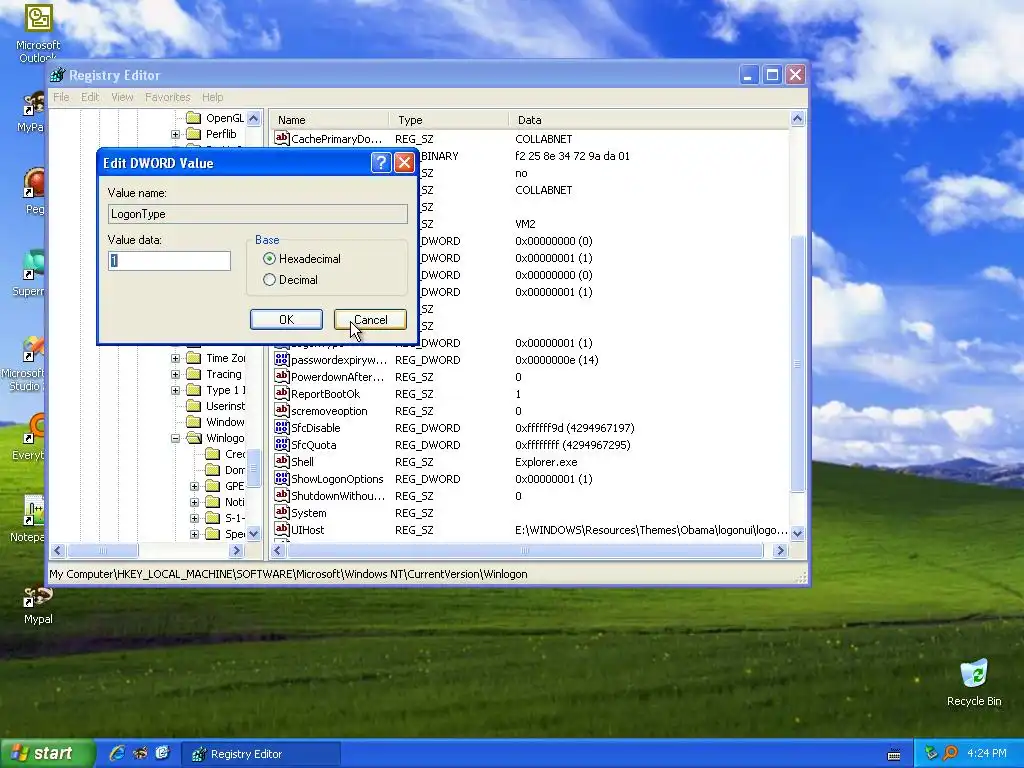Open the Edit menu in Registry Editor

click(x=90, y=97)
